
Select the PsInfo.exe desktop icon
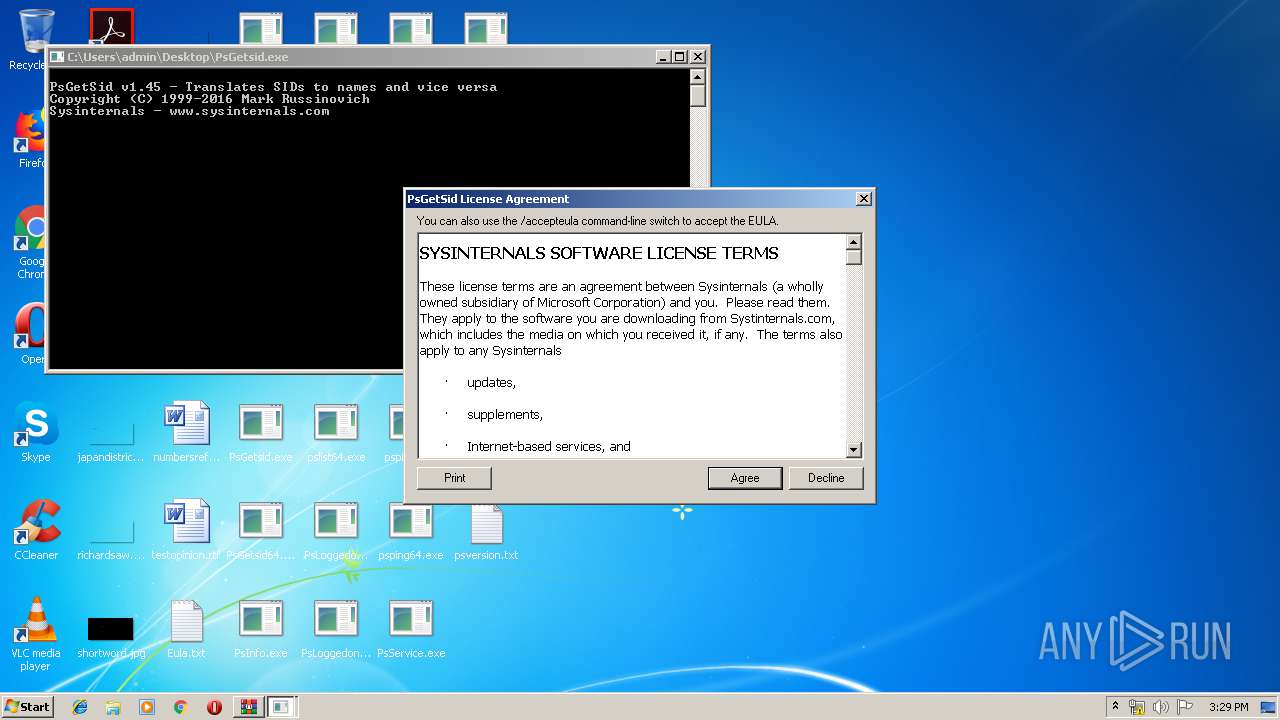pyautogui.click(x=261, y=629)
